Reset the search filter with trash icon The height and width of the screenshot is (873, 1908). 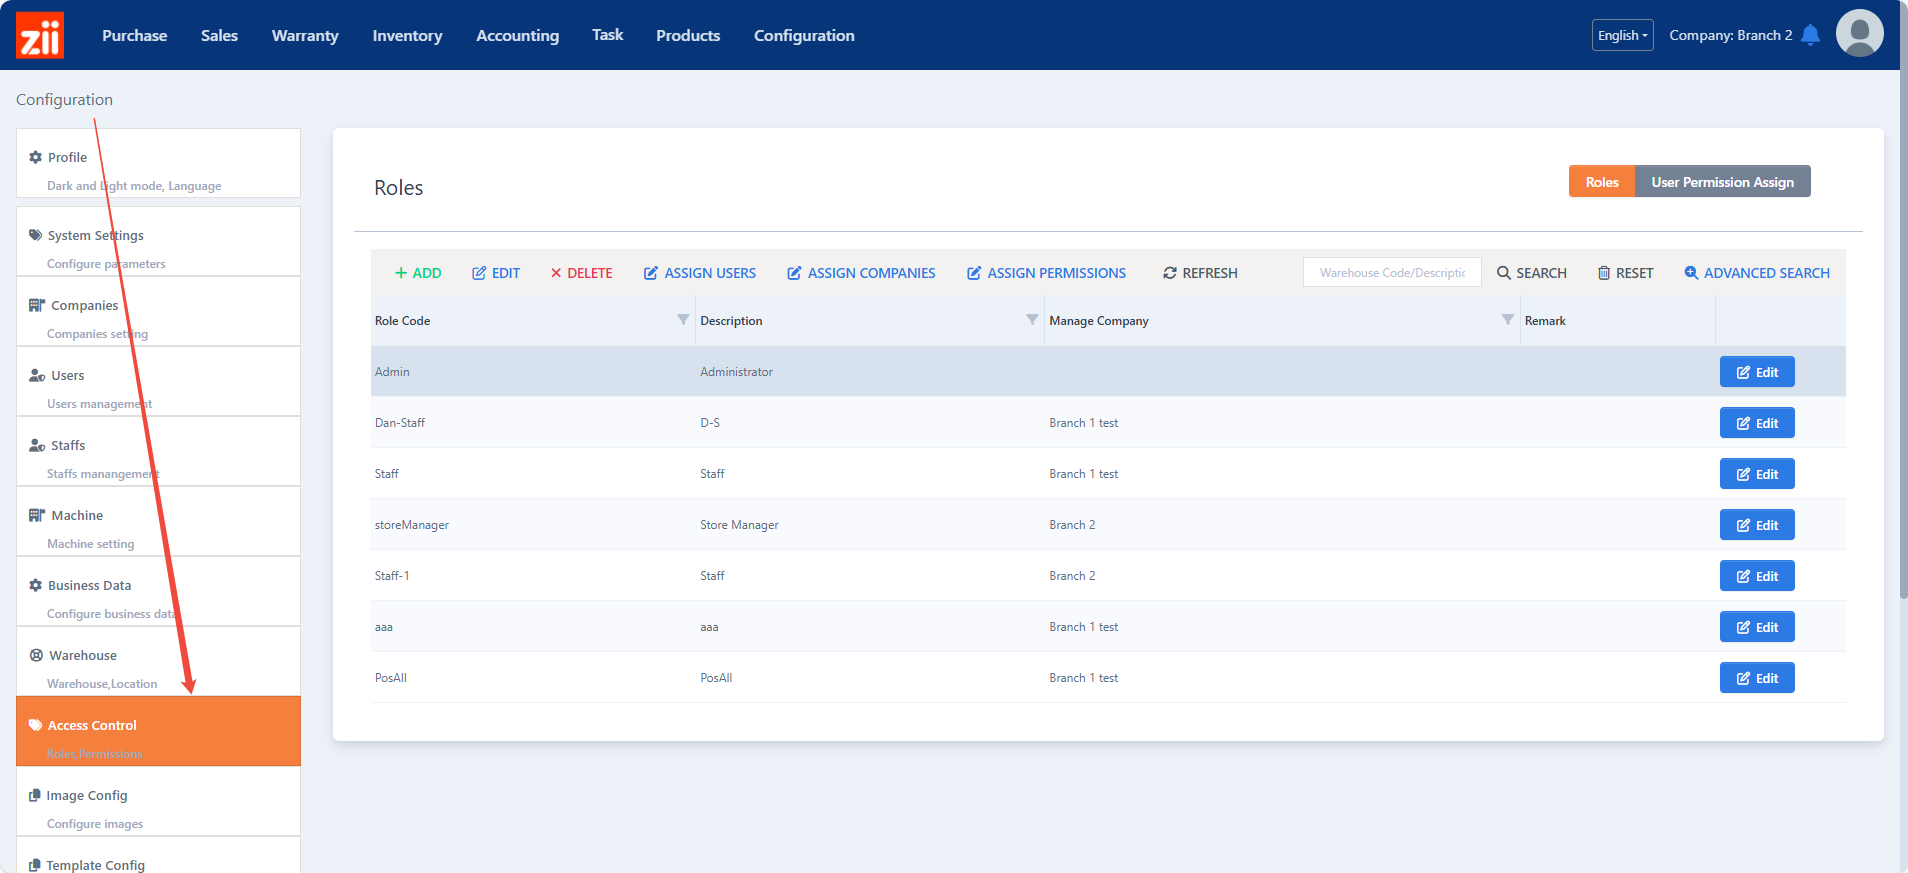point(1625,273)
